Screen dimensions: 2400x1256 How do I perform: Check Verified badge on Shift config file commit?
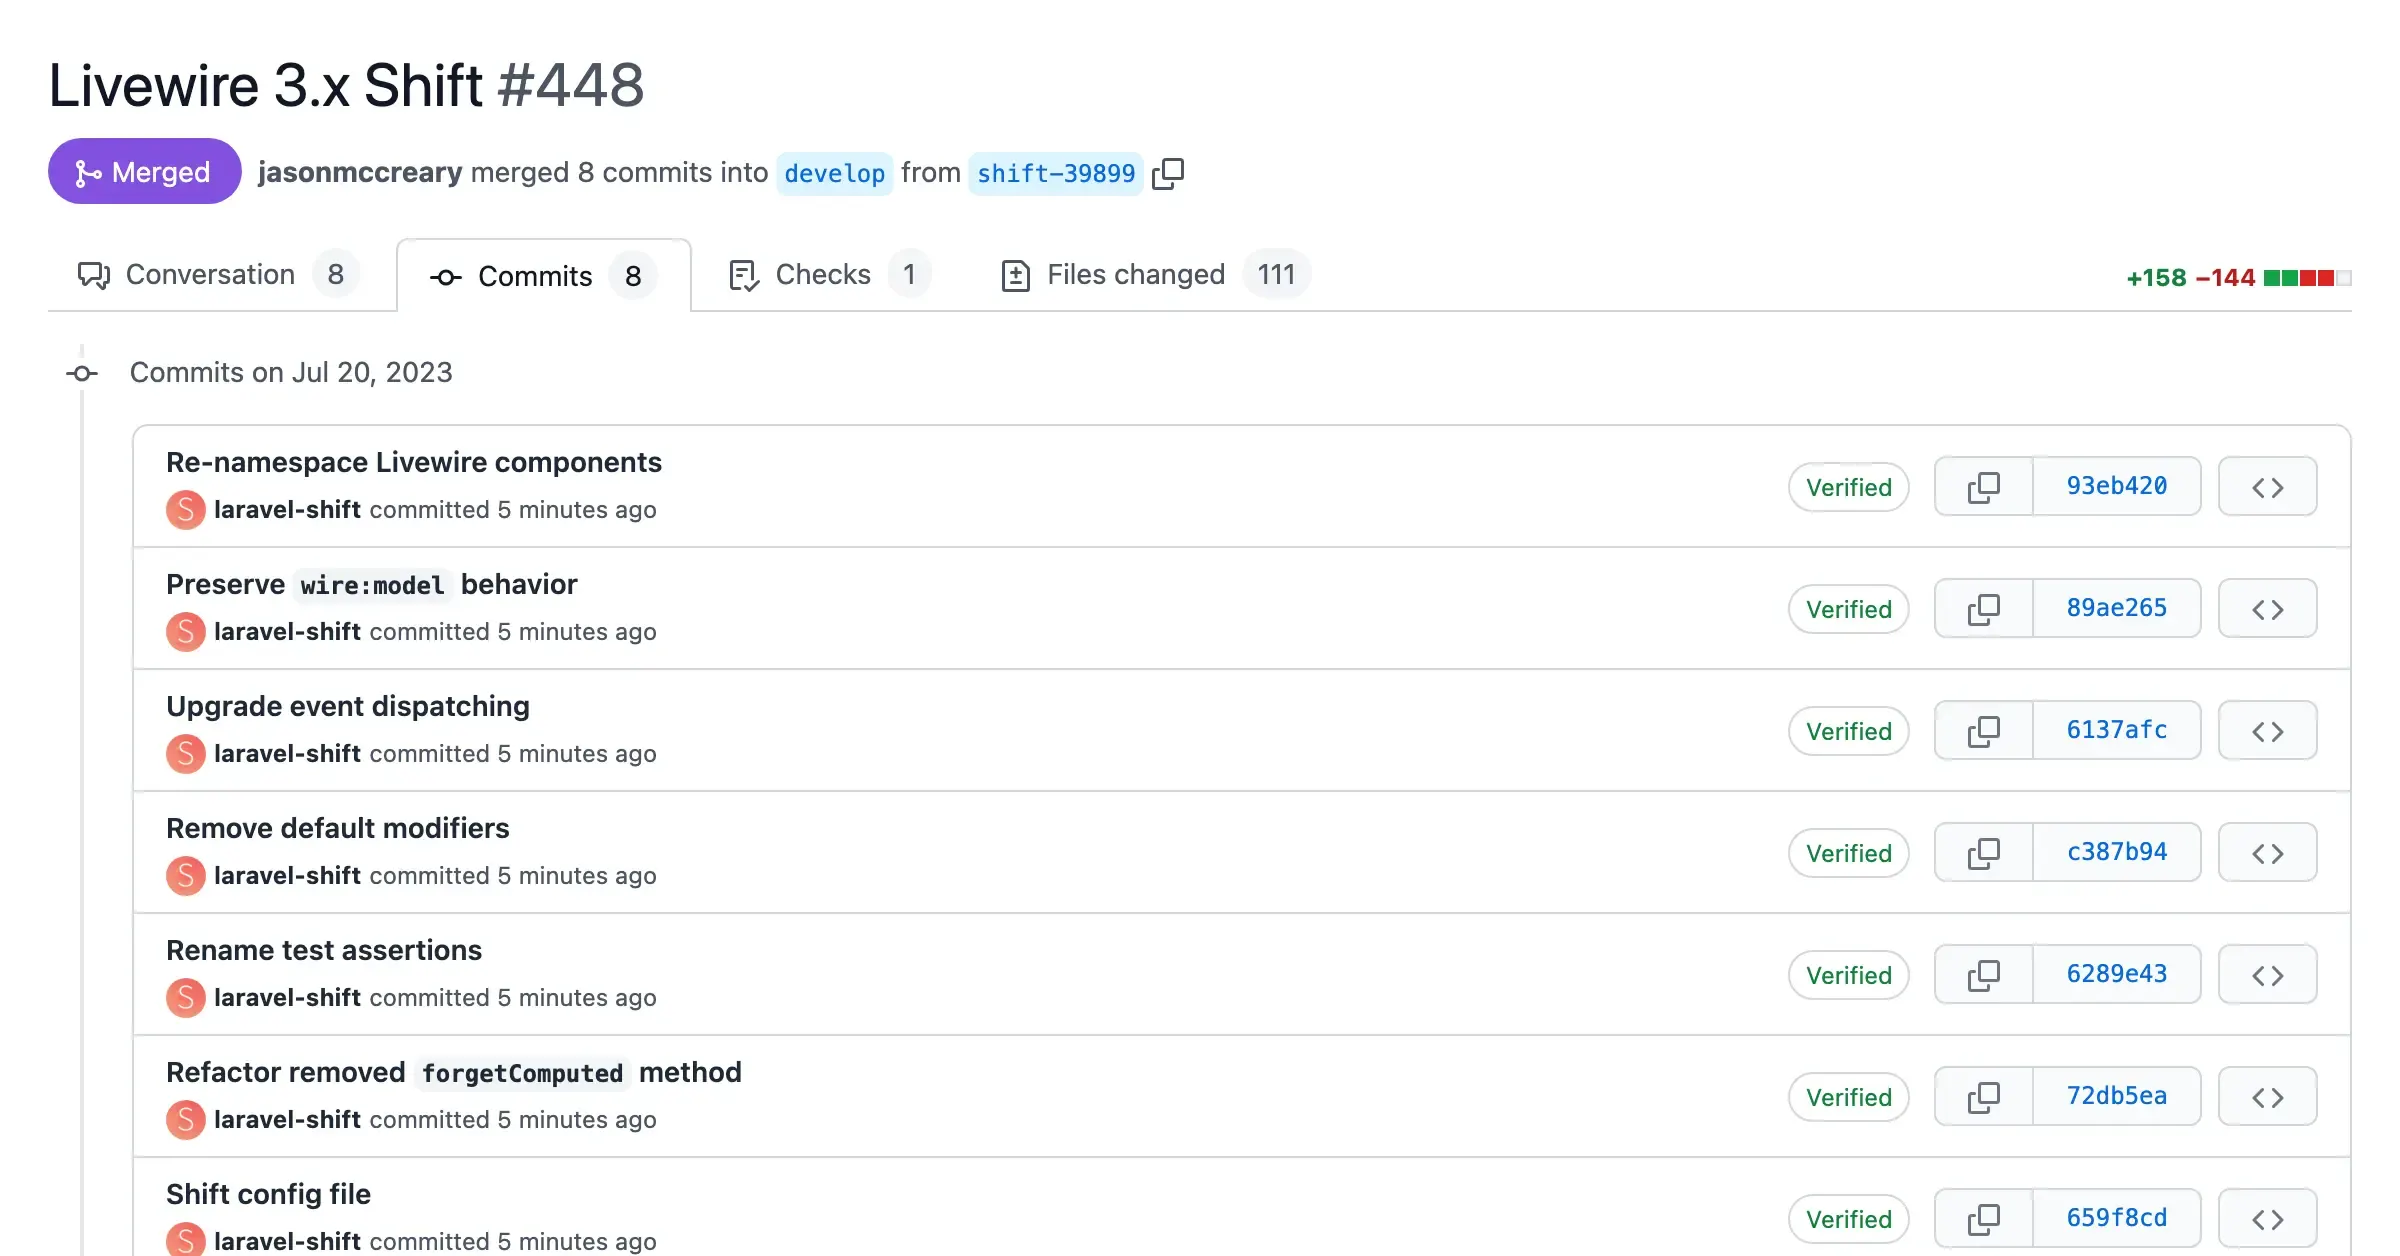click(1848, 1219)
